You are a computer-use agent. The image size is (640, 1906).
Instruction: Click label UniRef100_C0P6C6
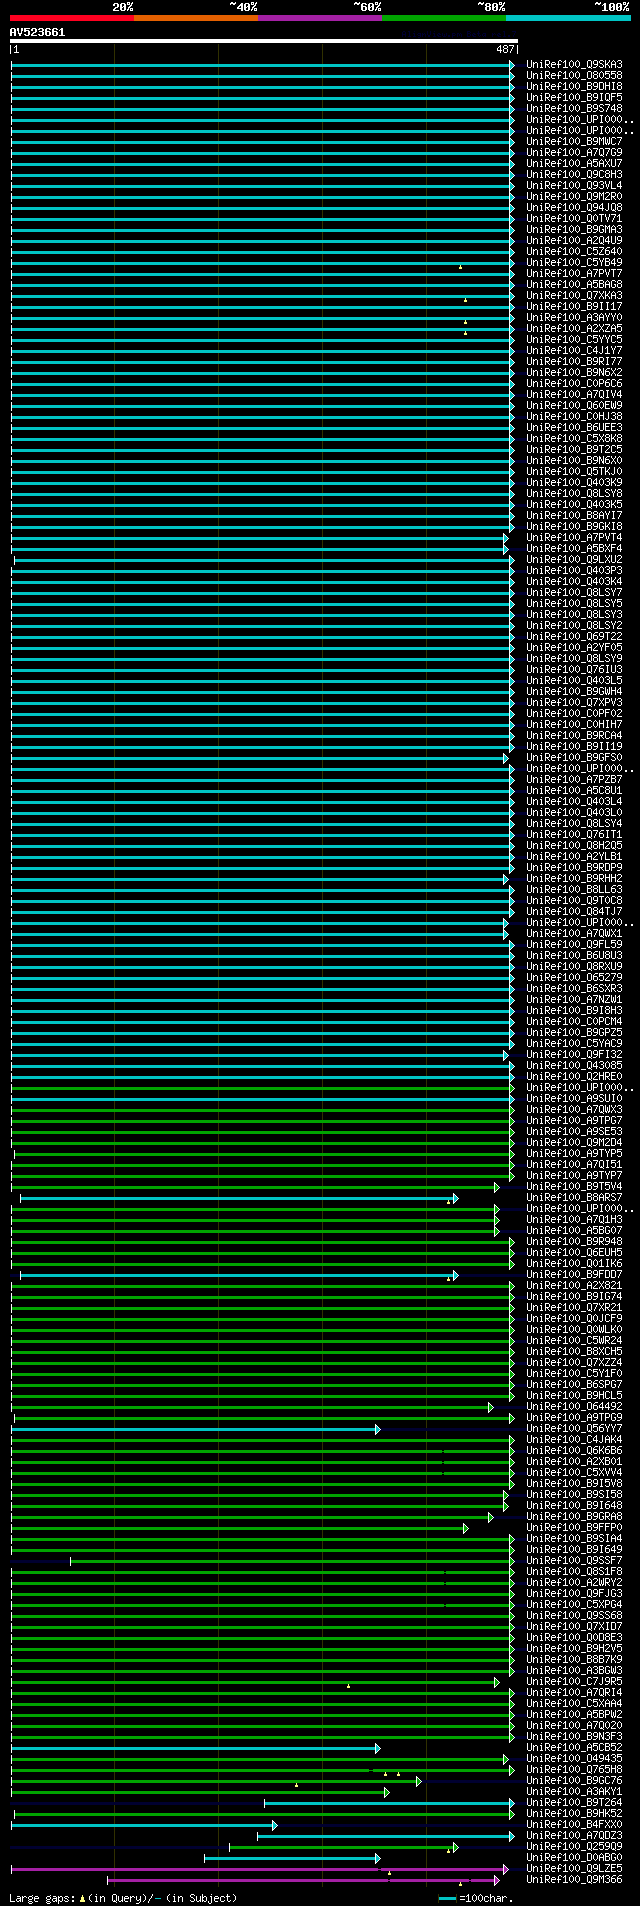pyautogui.click(x=574, y=383)
